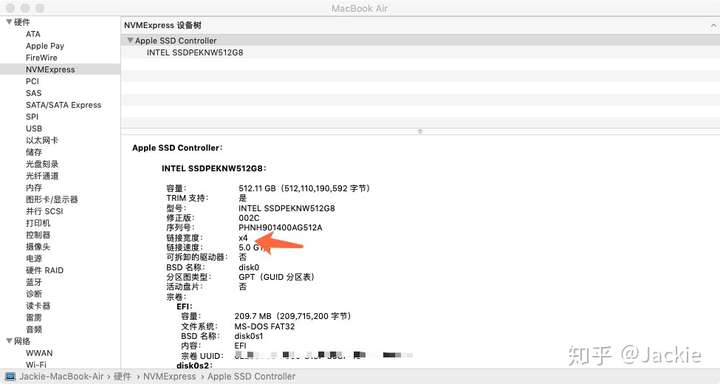The height and width of the screenshot is (384, 720).
Task: Click the computer icon in the path bar
Action: pos(10,376)
